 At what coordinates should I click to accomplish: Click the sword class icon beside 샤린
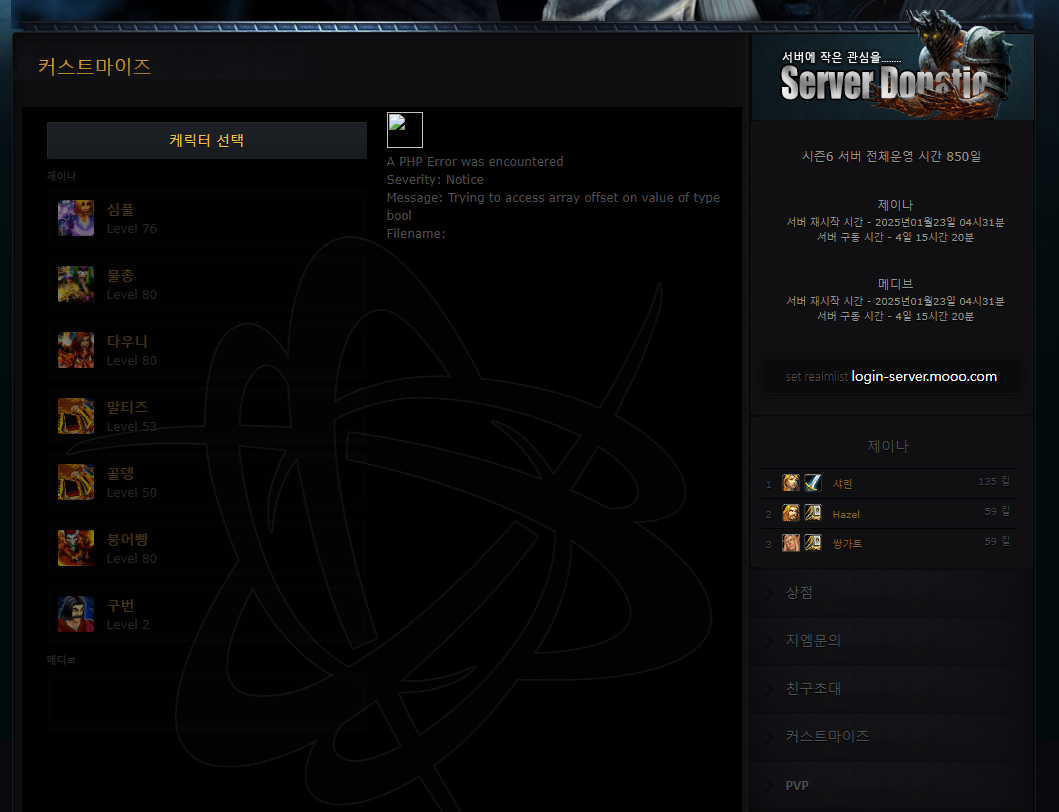click(x=813, y=482)
